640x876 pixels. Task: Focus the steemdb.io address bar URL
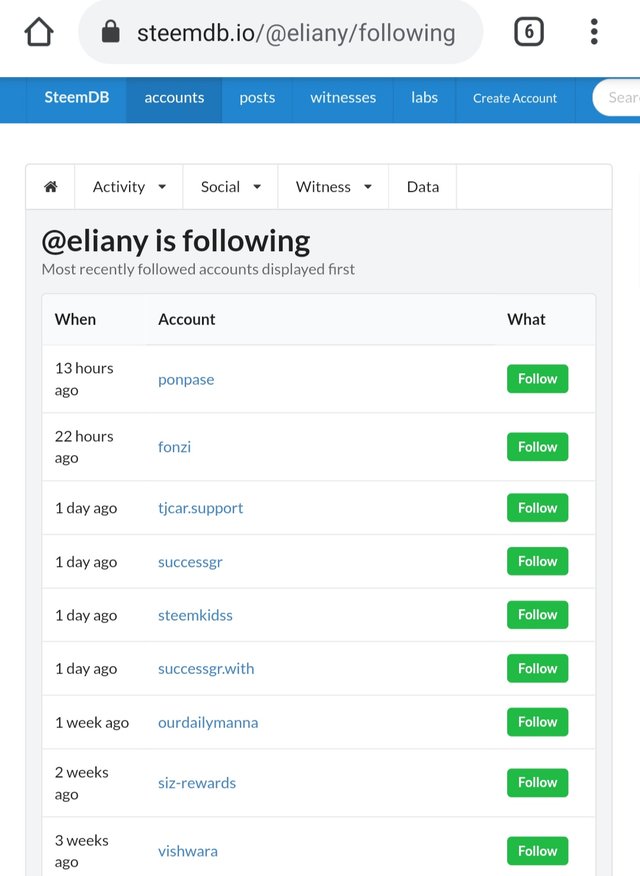[296, 33]
